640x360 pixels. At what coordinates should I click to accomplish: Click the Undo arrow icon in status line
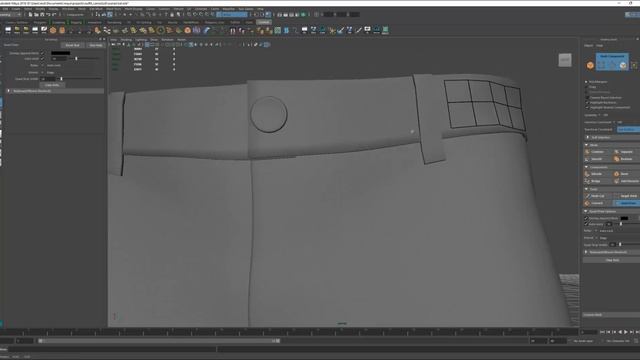(48, 15)
